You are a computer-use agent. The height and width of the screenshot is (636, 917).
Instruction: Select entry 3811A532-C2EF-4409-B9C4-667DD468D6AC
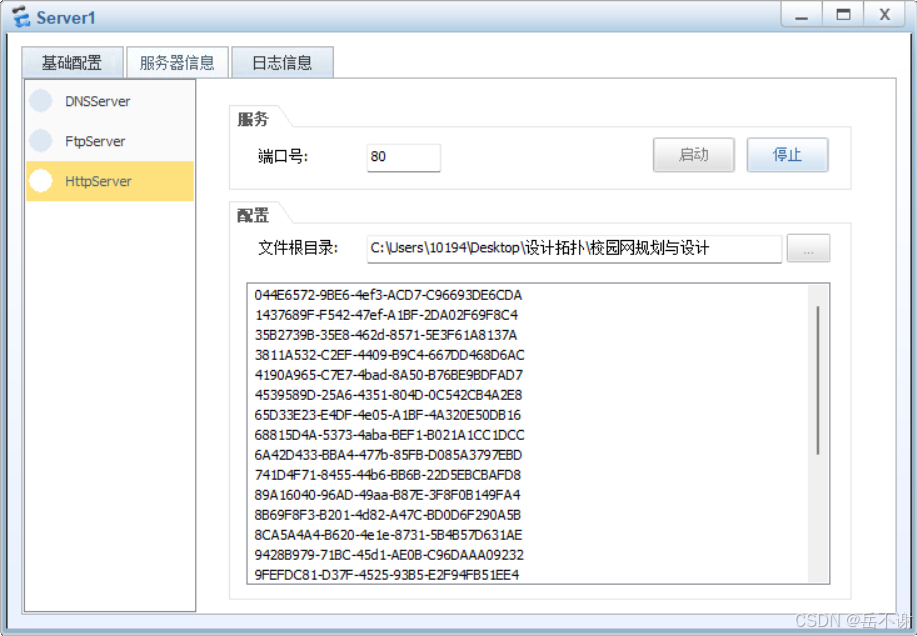pos(389,355)
